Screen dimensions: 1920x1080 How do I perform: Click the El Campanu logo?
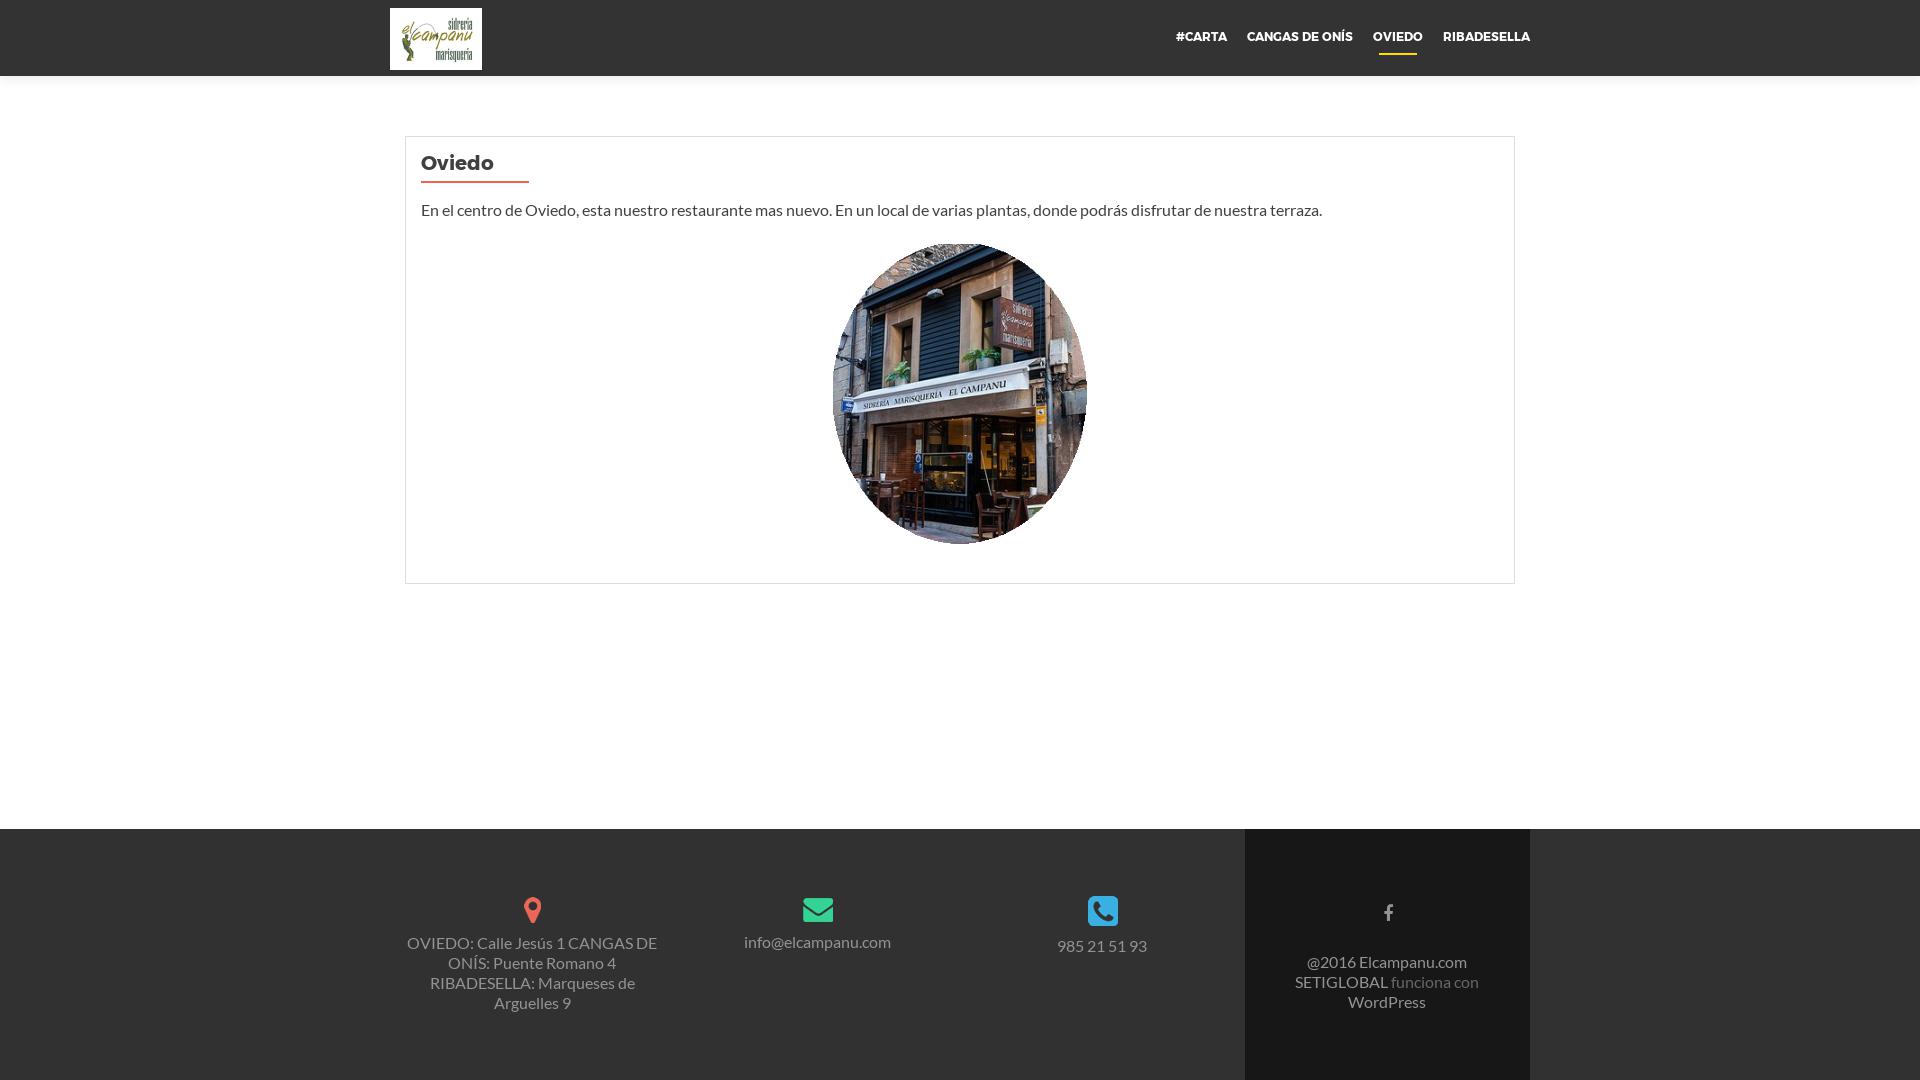click(x=435, y=39)
